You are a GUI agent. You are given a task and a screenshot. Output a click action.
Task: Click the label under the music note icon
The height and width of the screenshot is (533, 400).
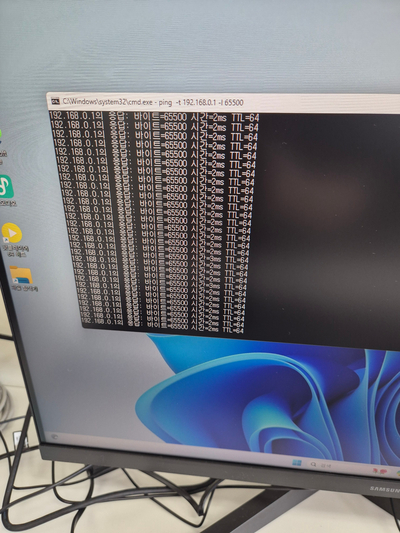[7, 203]
